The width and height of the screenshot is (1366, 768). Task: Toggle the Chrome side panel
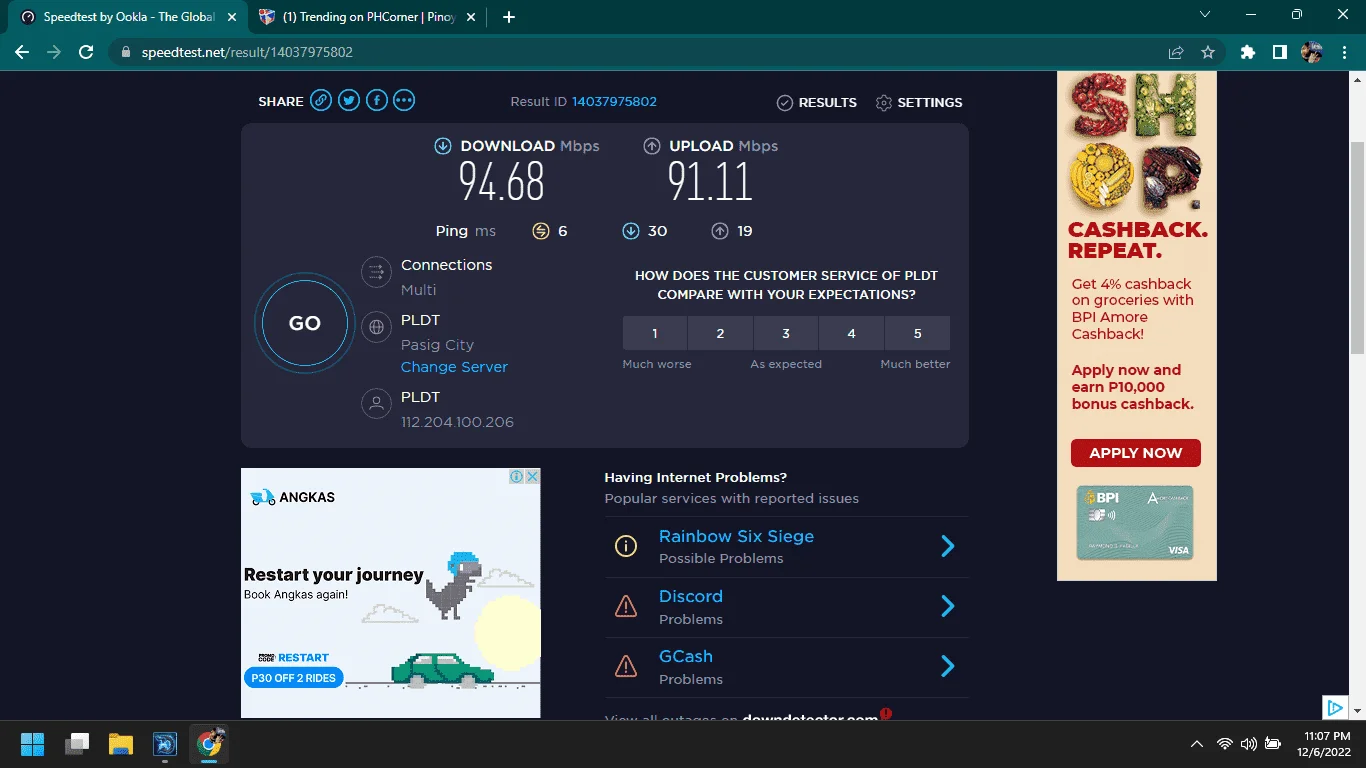(1279, 52)
